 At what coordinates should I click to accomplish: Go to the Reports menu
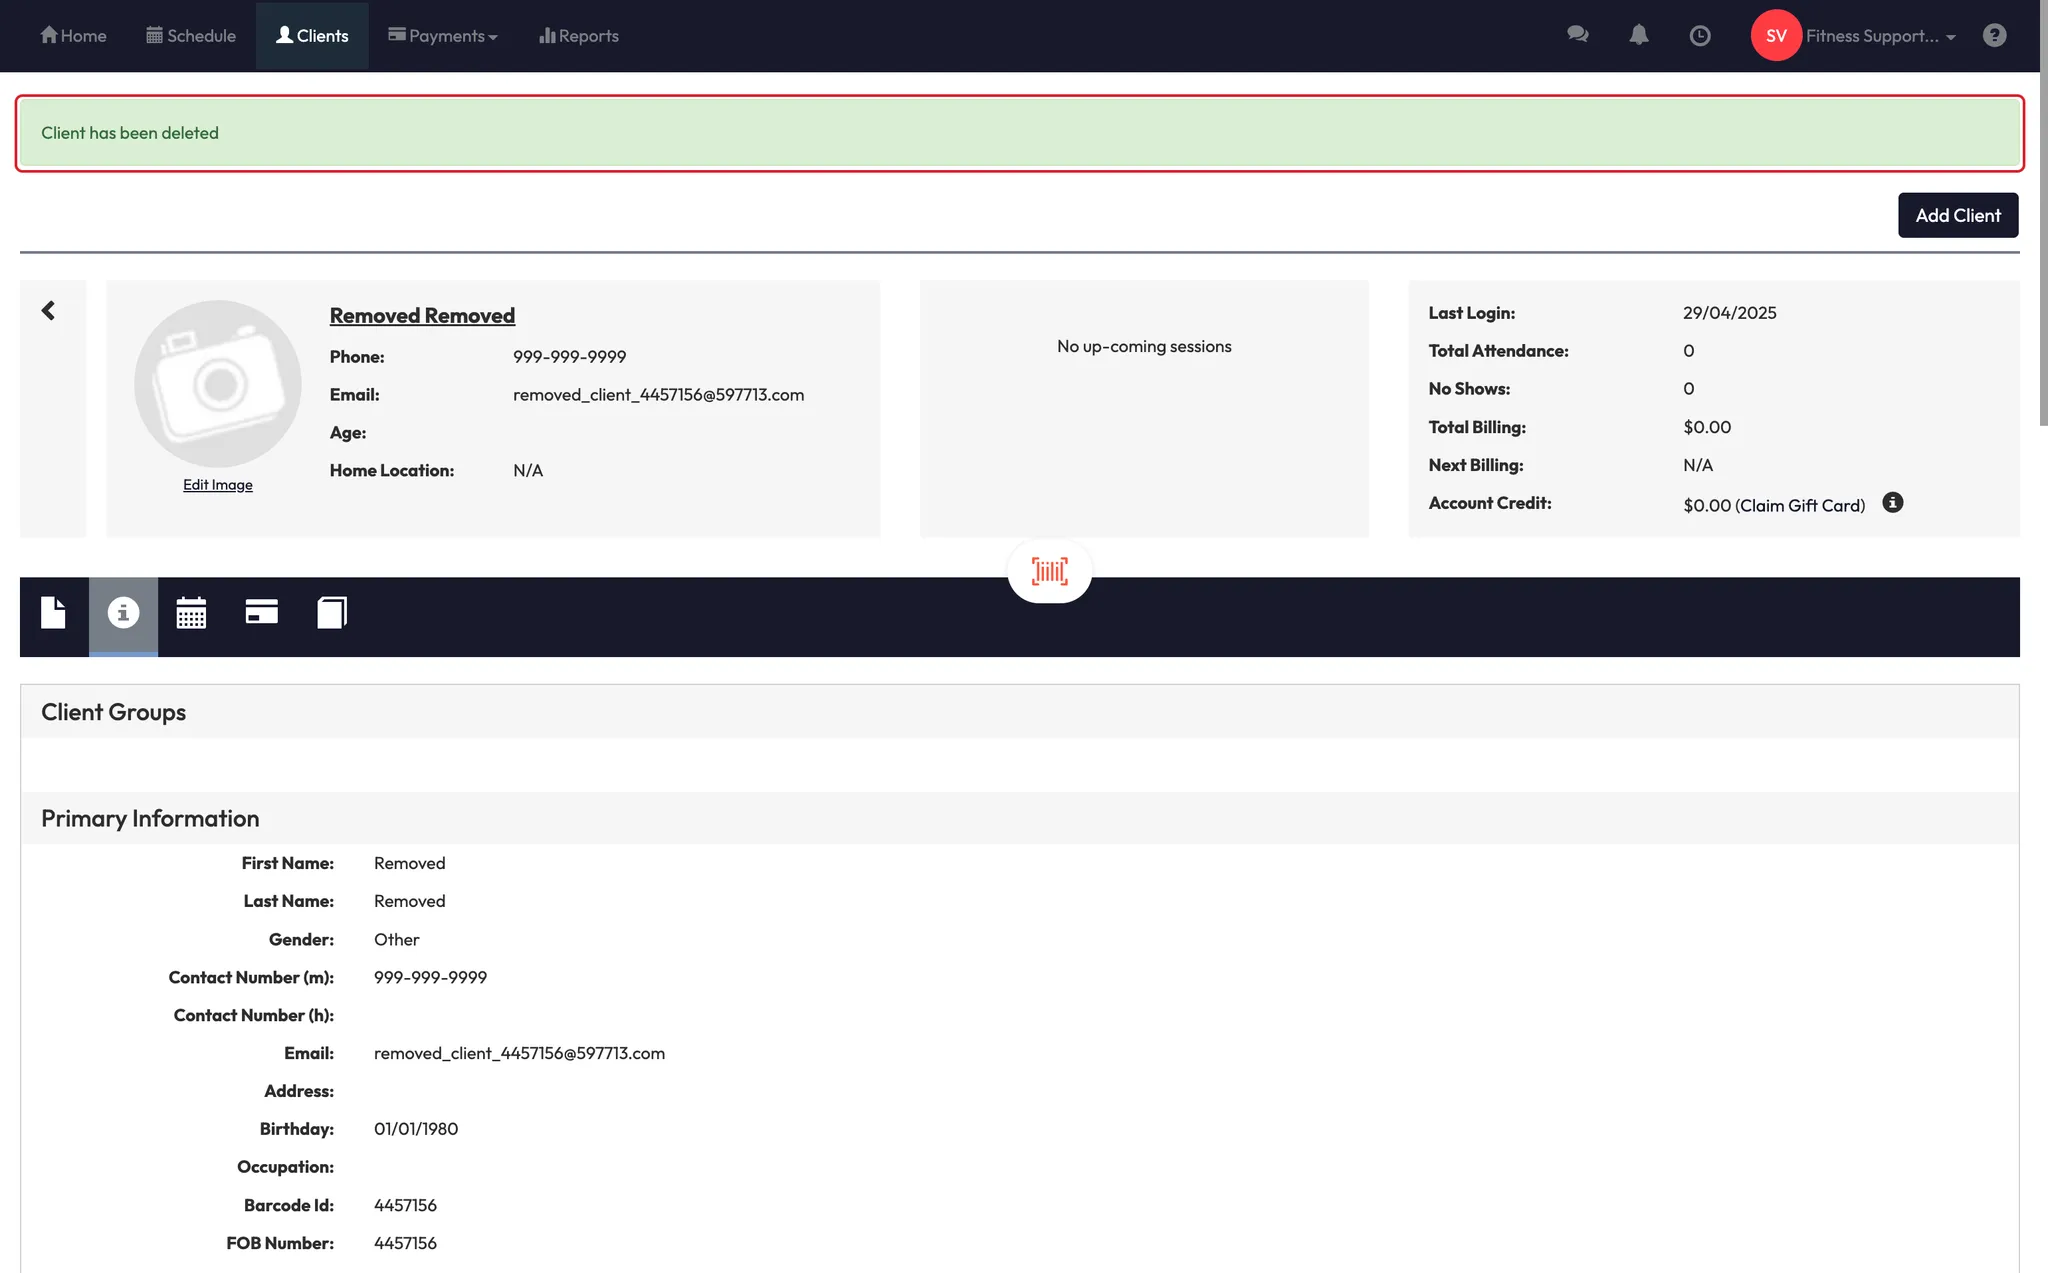pos(578,36)
